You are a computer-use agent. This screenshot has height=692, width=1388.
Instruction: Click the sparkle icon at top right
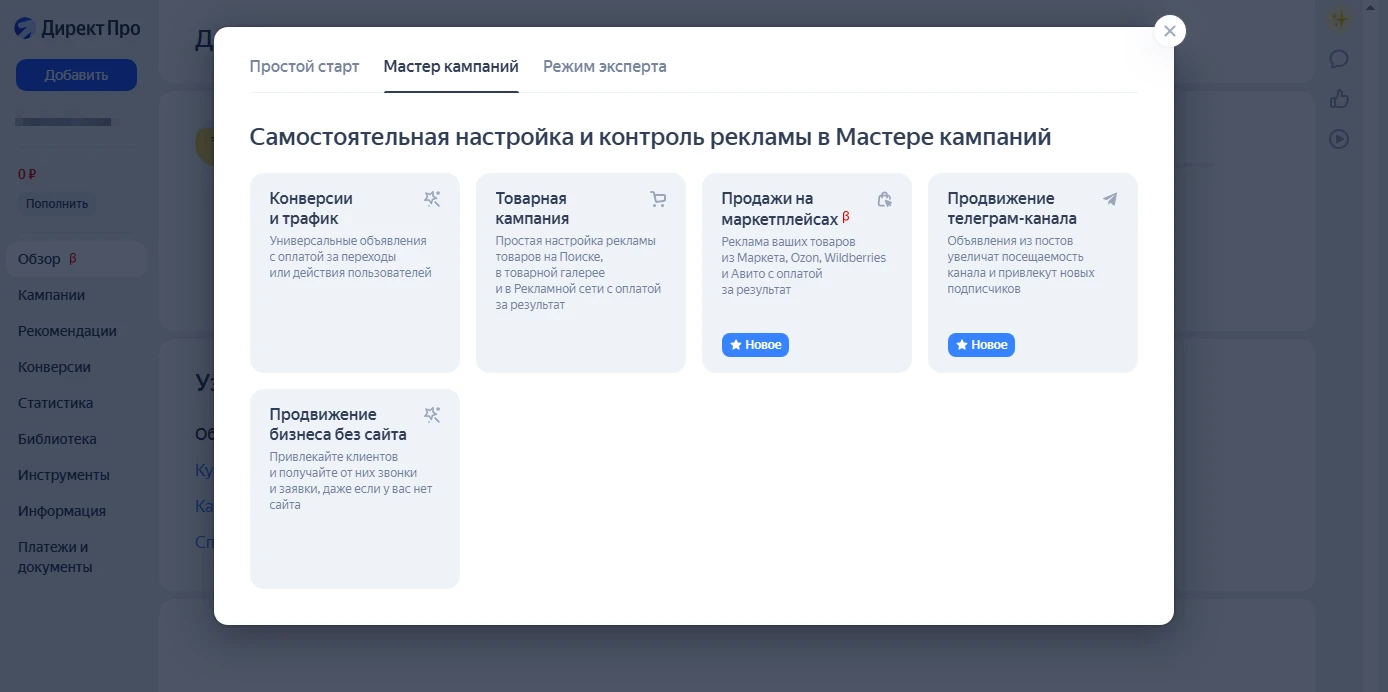[1339, 19]
